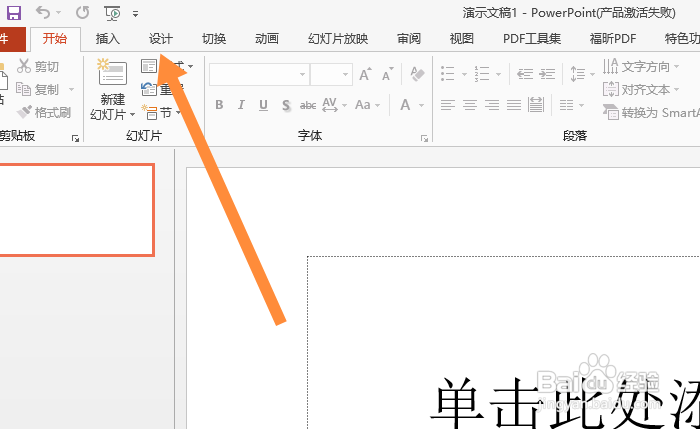Click the font name combo box
Viewport: 700px width, 429px height.
pos(259,75)
